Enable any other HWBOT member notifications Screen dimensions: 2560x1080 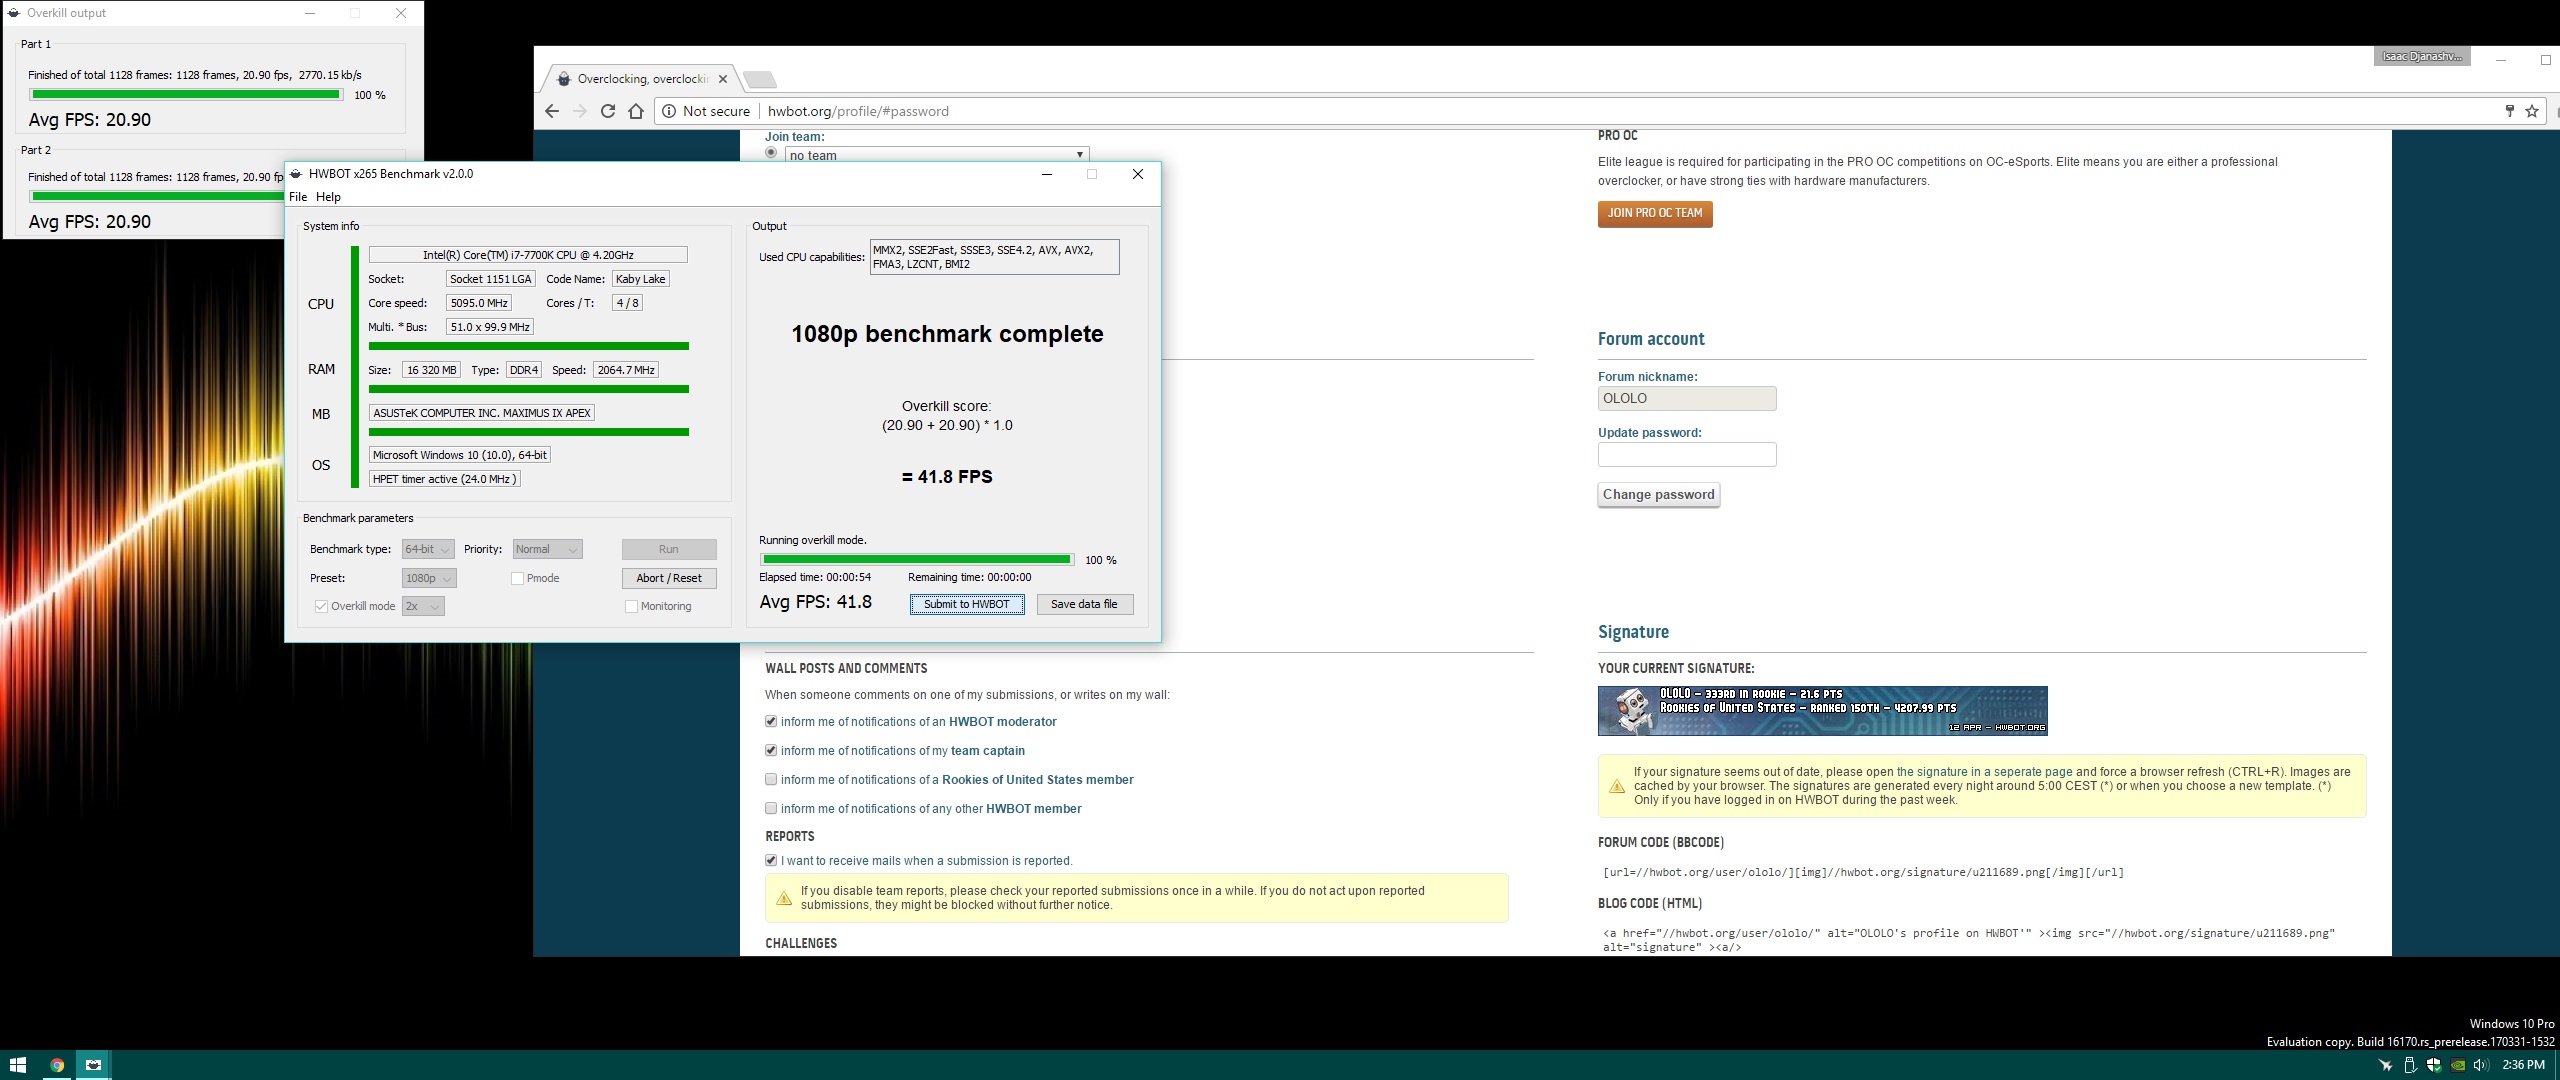click(x=771, y=808)
